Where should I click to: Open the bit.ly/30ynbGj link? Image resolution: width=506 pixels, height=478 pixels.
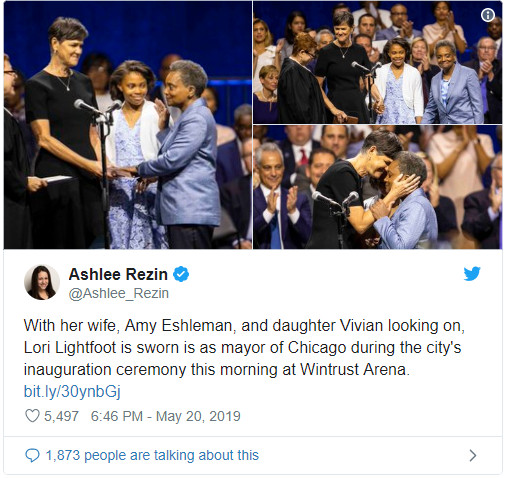tap(72, 391)
